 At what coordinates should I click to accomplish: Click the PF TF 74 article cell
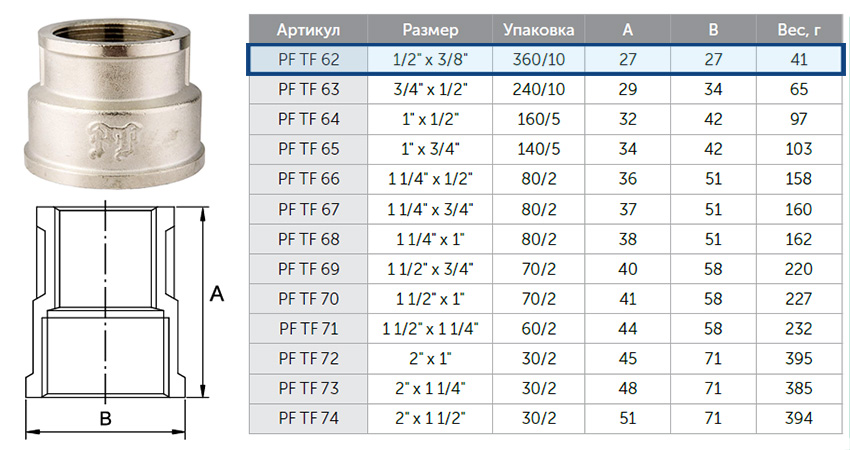click(x=308, y=418)
